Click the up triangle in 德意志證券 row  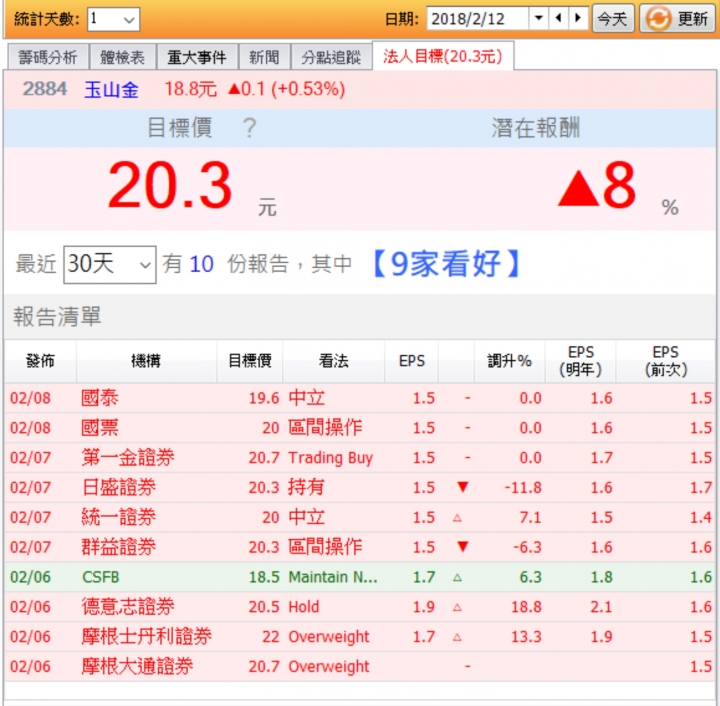[457, 608]
